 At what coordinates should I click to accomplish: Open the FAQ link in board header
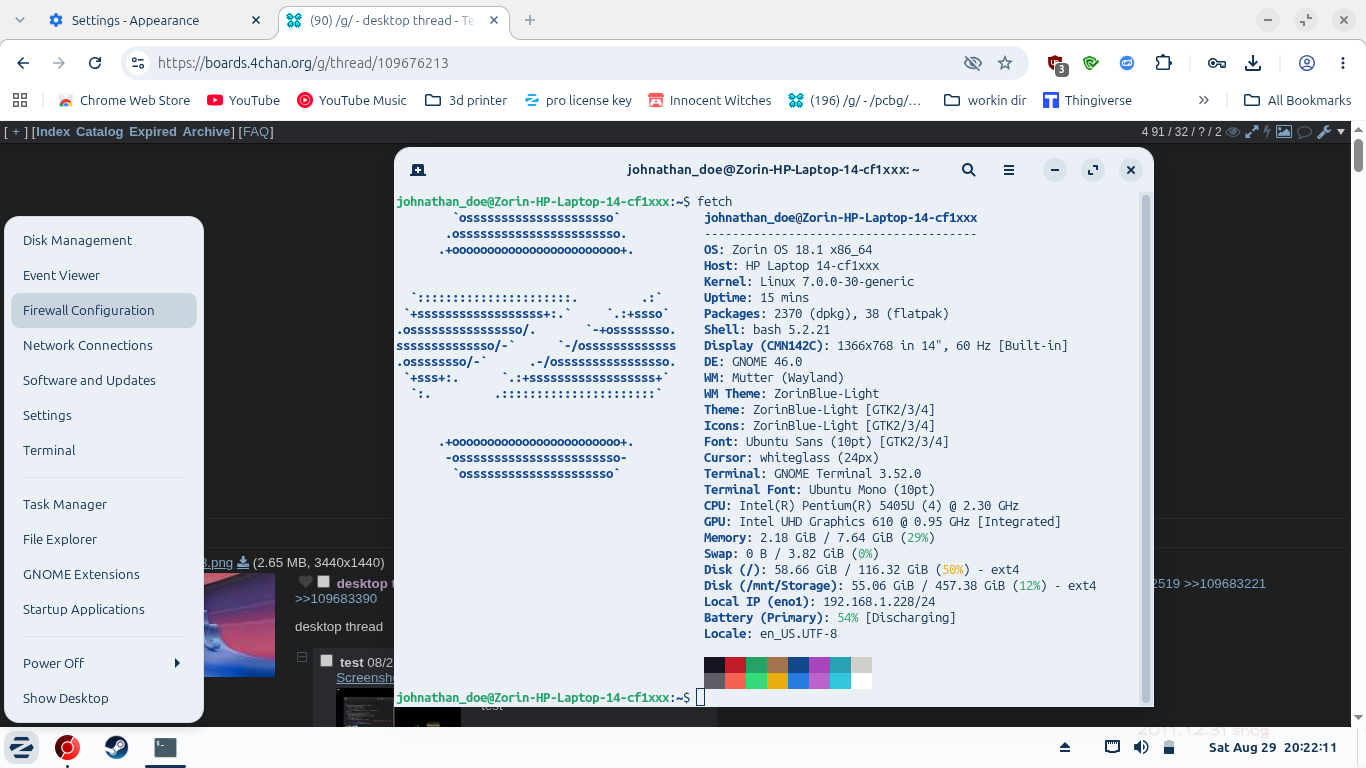[256, 132]
